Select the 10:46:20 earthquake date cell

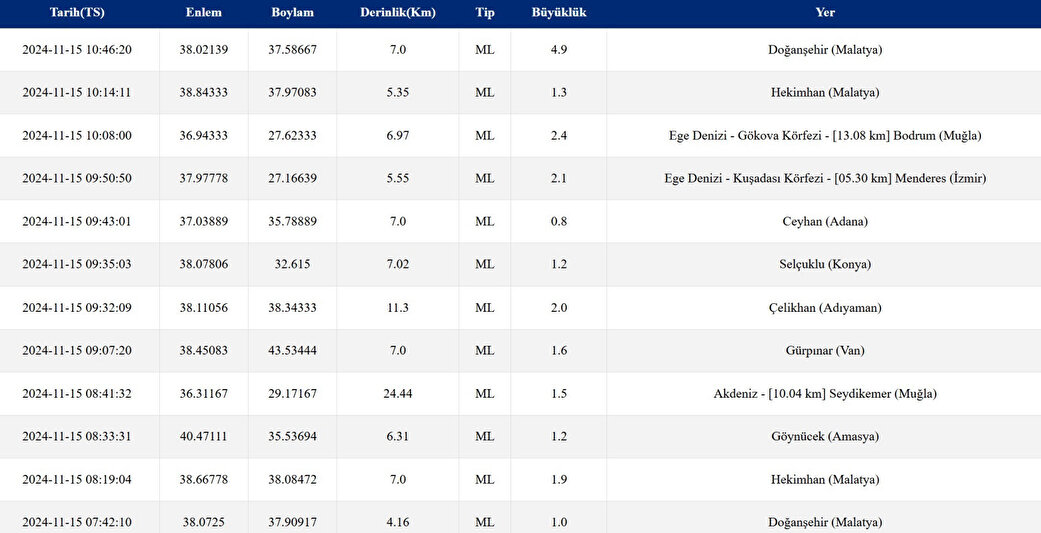77,50
